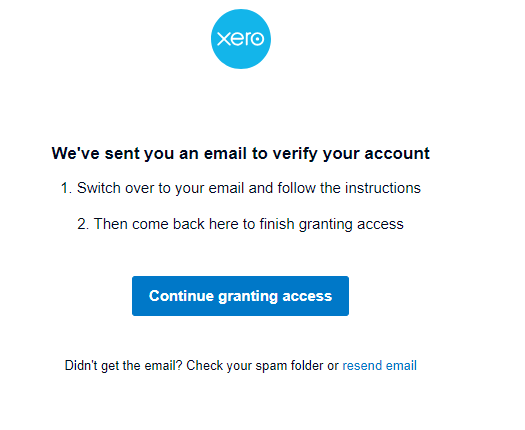This screenshot has width=525, height=430.
Task: Click the Continue granting access button
Action: (x=240, y=296)
